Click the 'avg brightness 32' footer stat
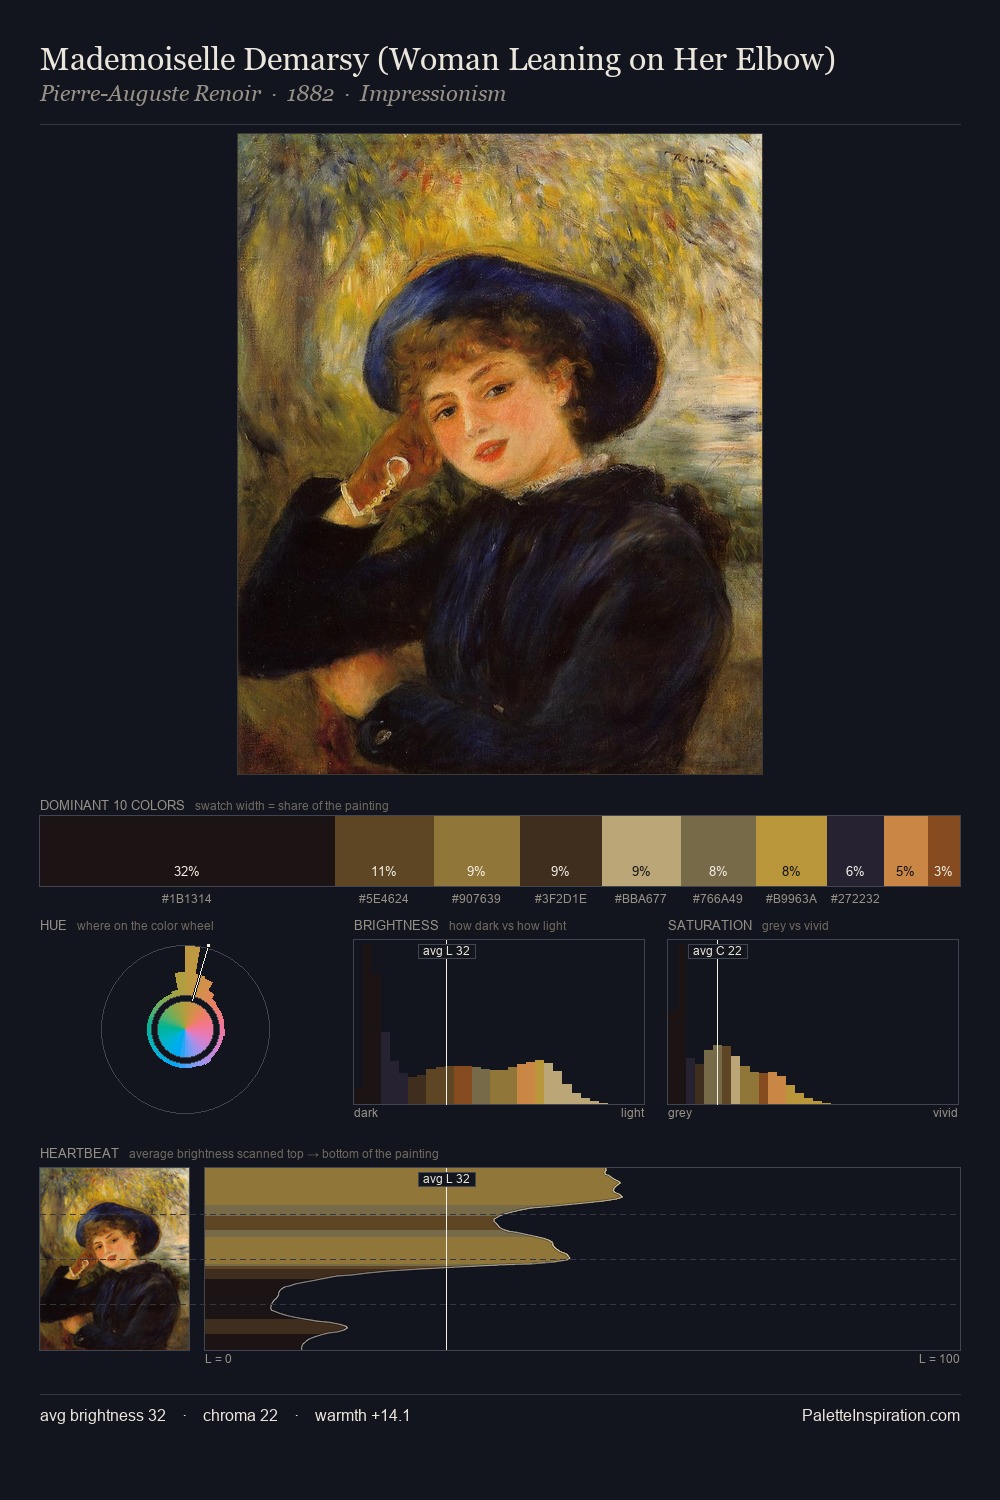Screen dimensions: 1000x1500 click(103, 1415)
